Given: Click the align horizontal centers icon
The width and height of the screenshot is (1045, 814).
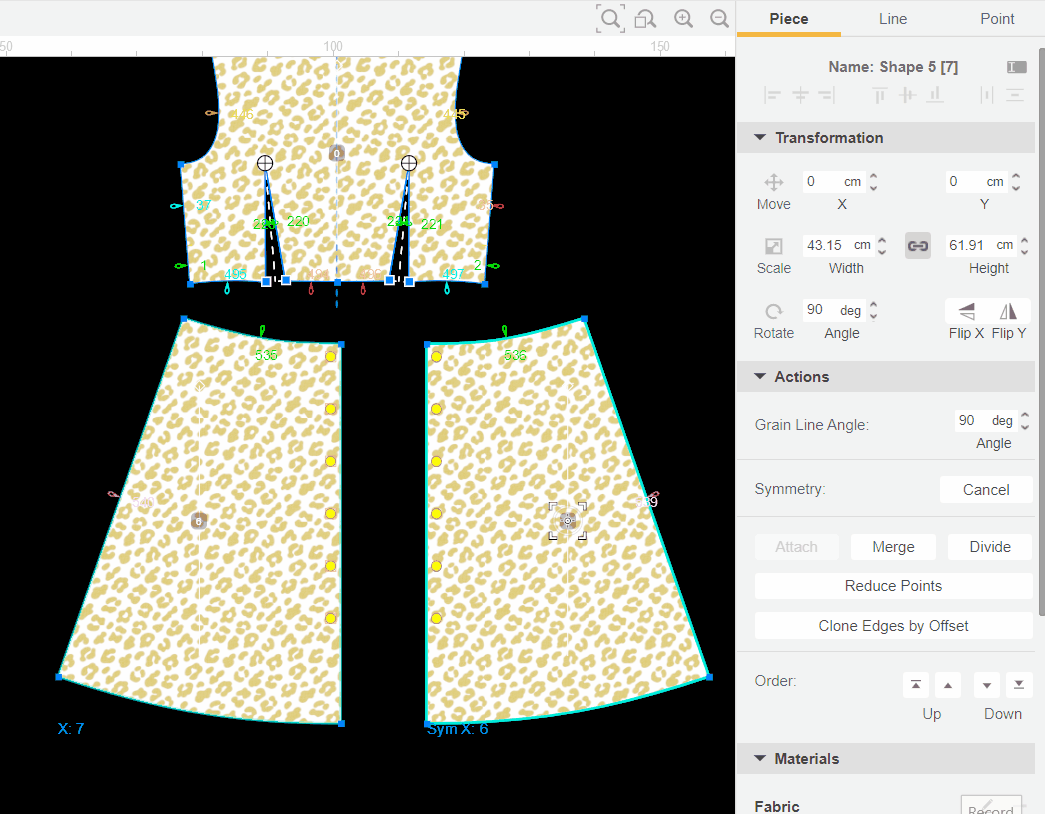Looking at the screenshot, I should (x=800, y=95).
